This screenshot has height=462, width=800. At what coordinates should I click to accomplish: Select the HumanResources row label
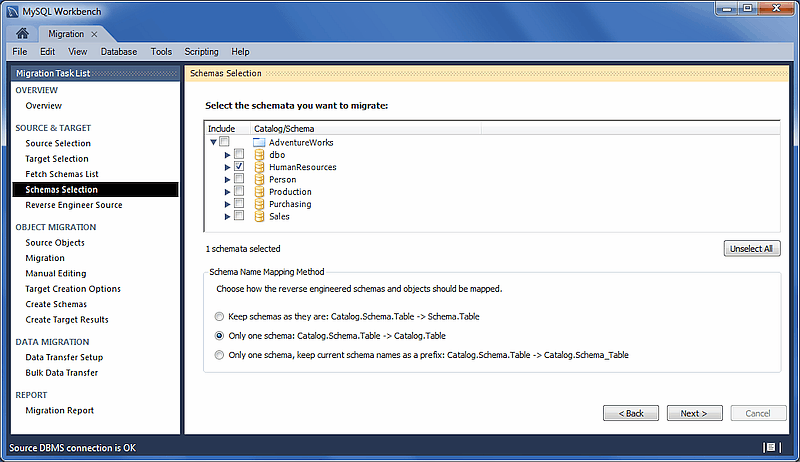tap(303, 167)
